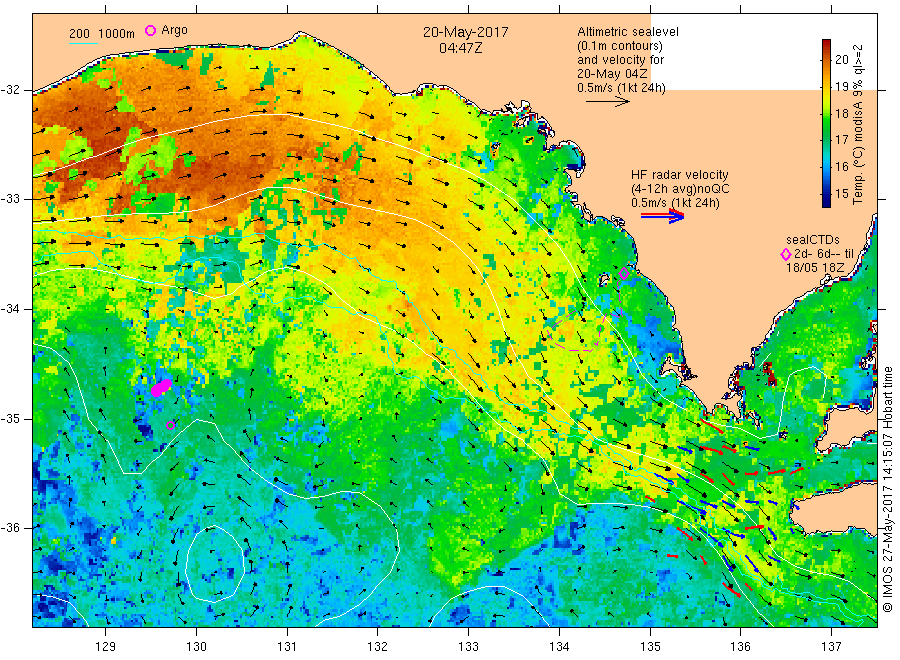Click the filled magenta Argo cluster blob
The width and height of the screenshot is (900, 660).
click(161, 387)
